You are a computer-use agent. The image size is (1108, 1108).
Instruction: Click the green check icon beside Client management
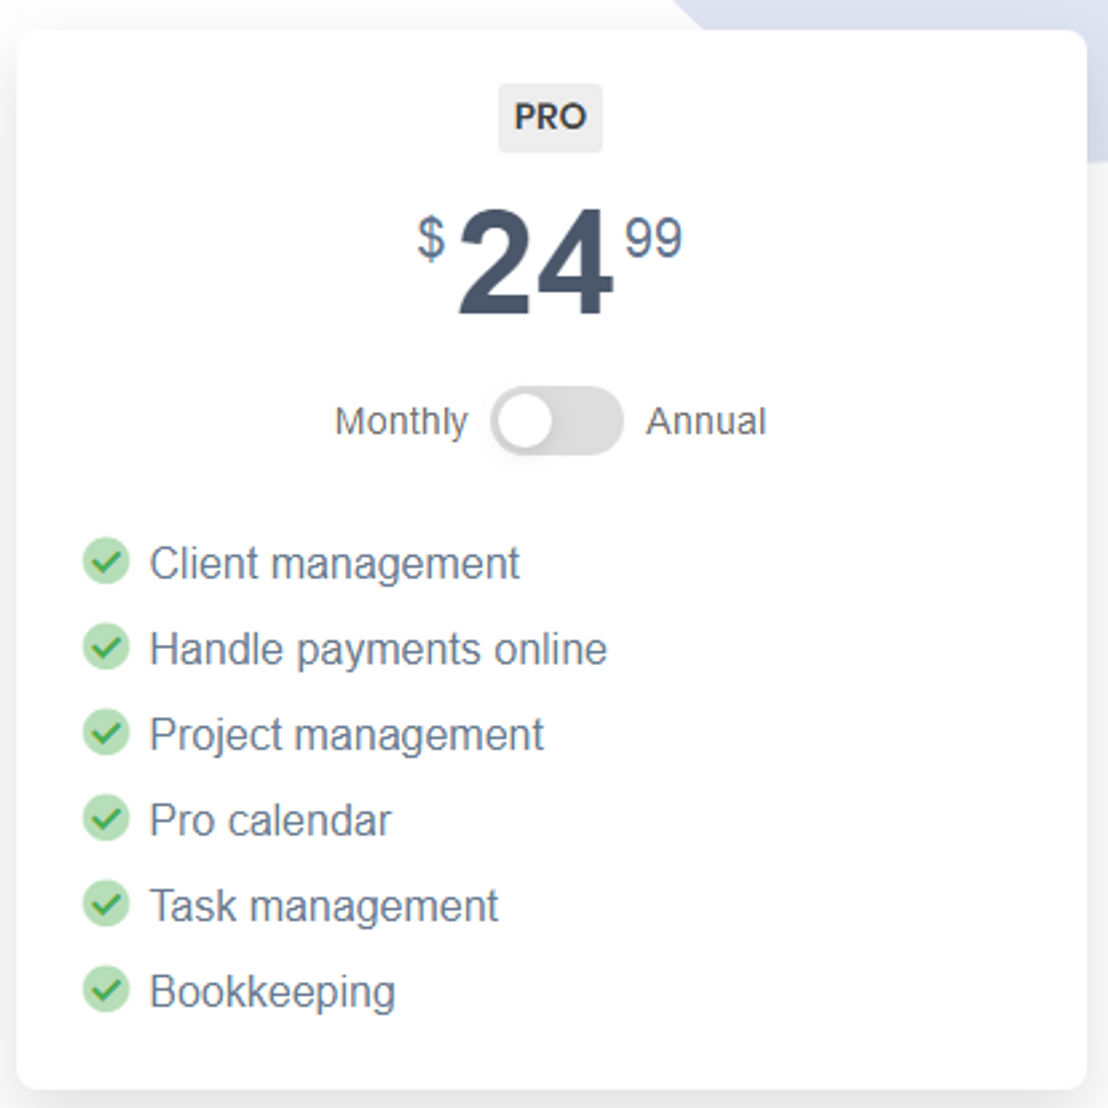pyautogui.click(x=106, y=561)
